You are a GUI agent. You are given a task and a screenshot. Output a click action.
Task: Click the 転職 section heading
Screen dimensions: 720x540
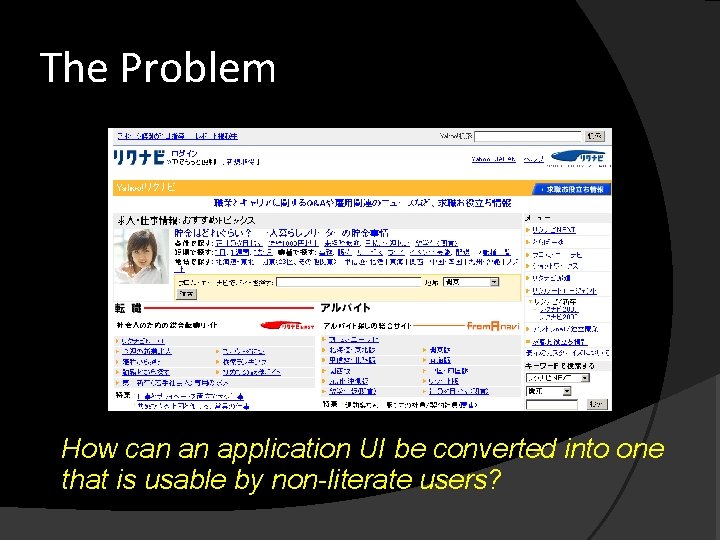point(128,308)
